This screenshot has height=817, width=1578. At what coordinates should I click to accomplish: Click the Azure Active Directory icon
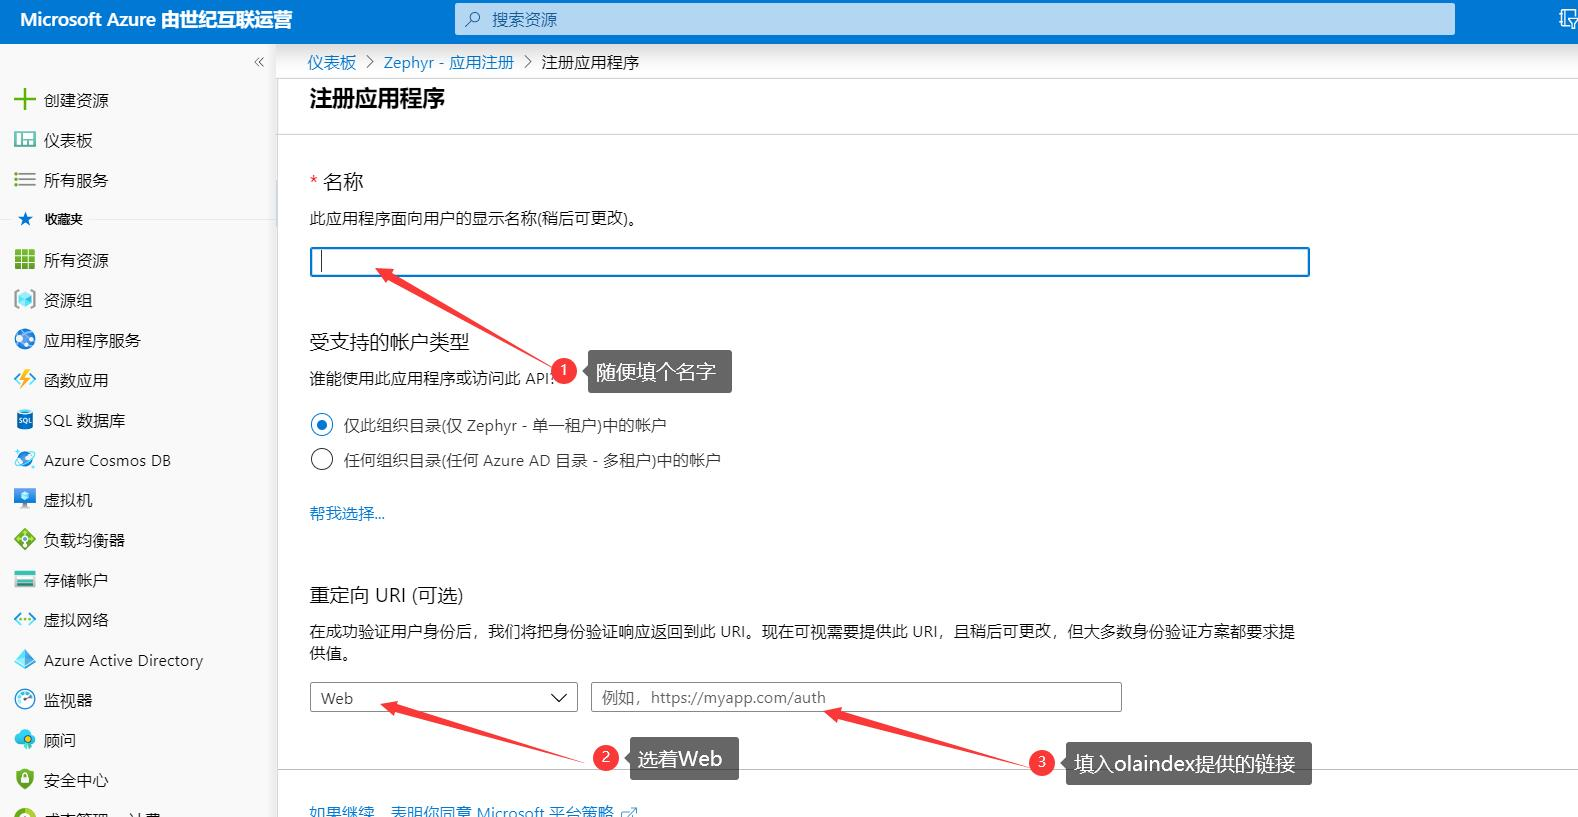coord(24,660)
